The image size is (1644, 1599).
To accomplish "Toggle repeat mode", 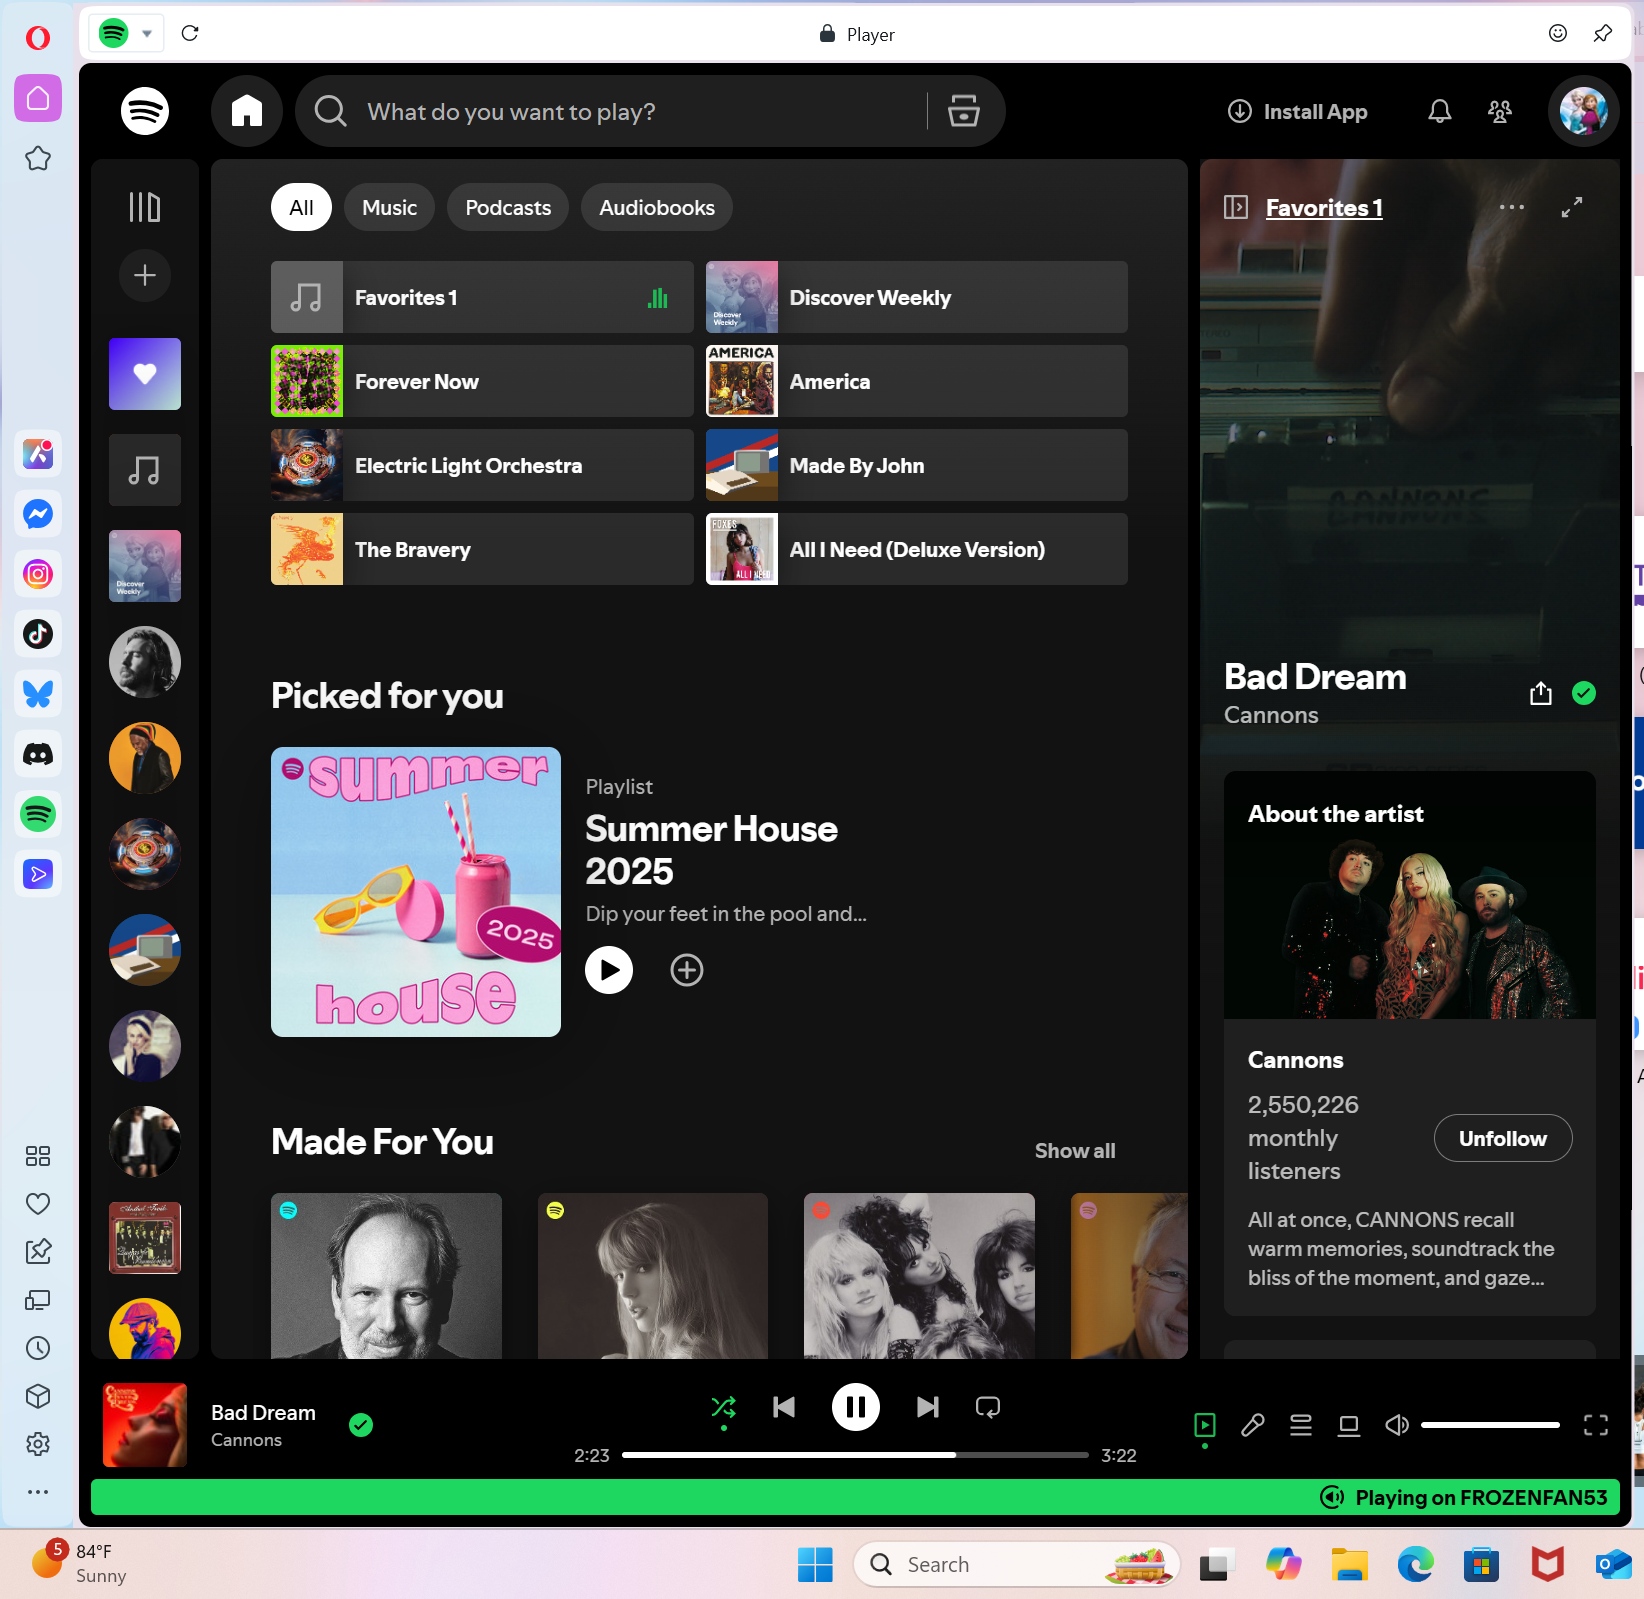I will [x=988, y=1407].
